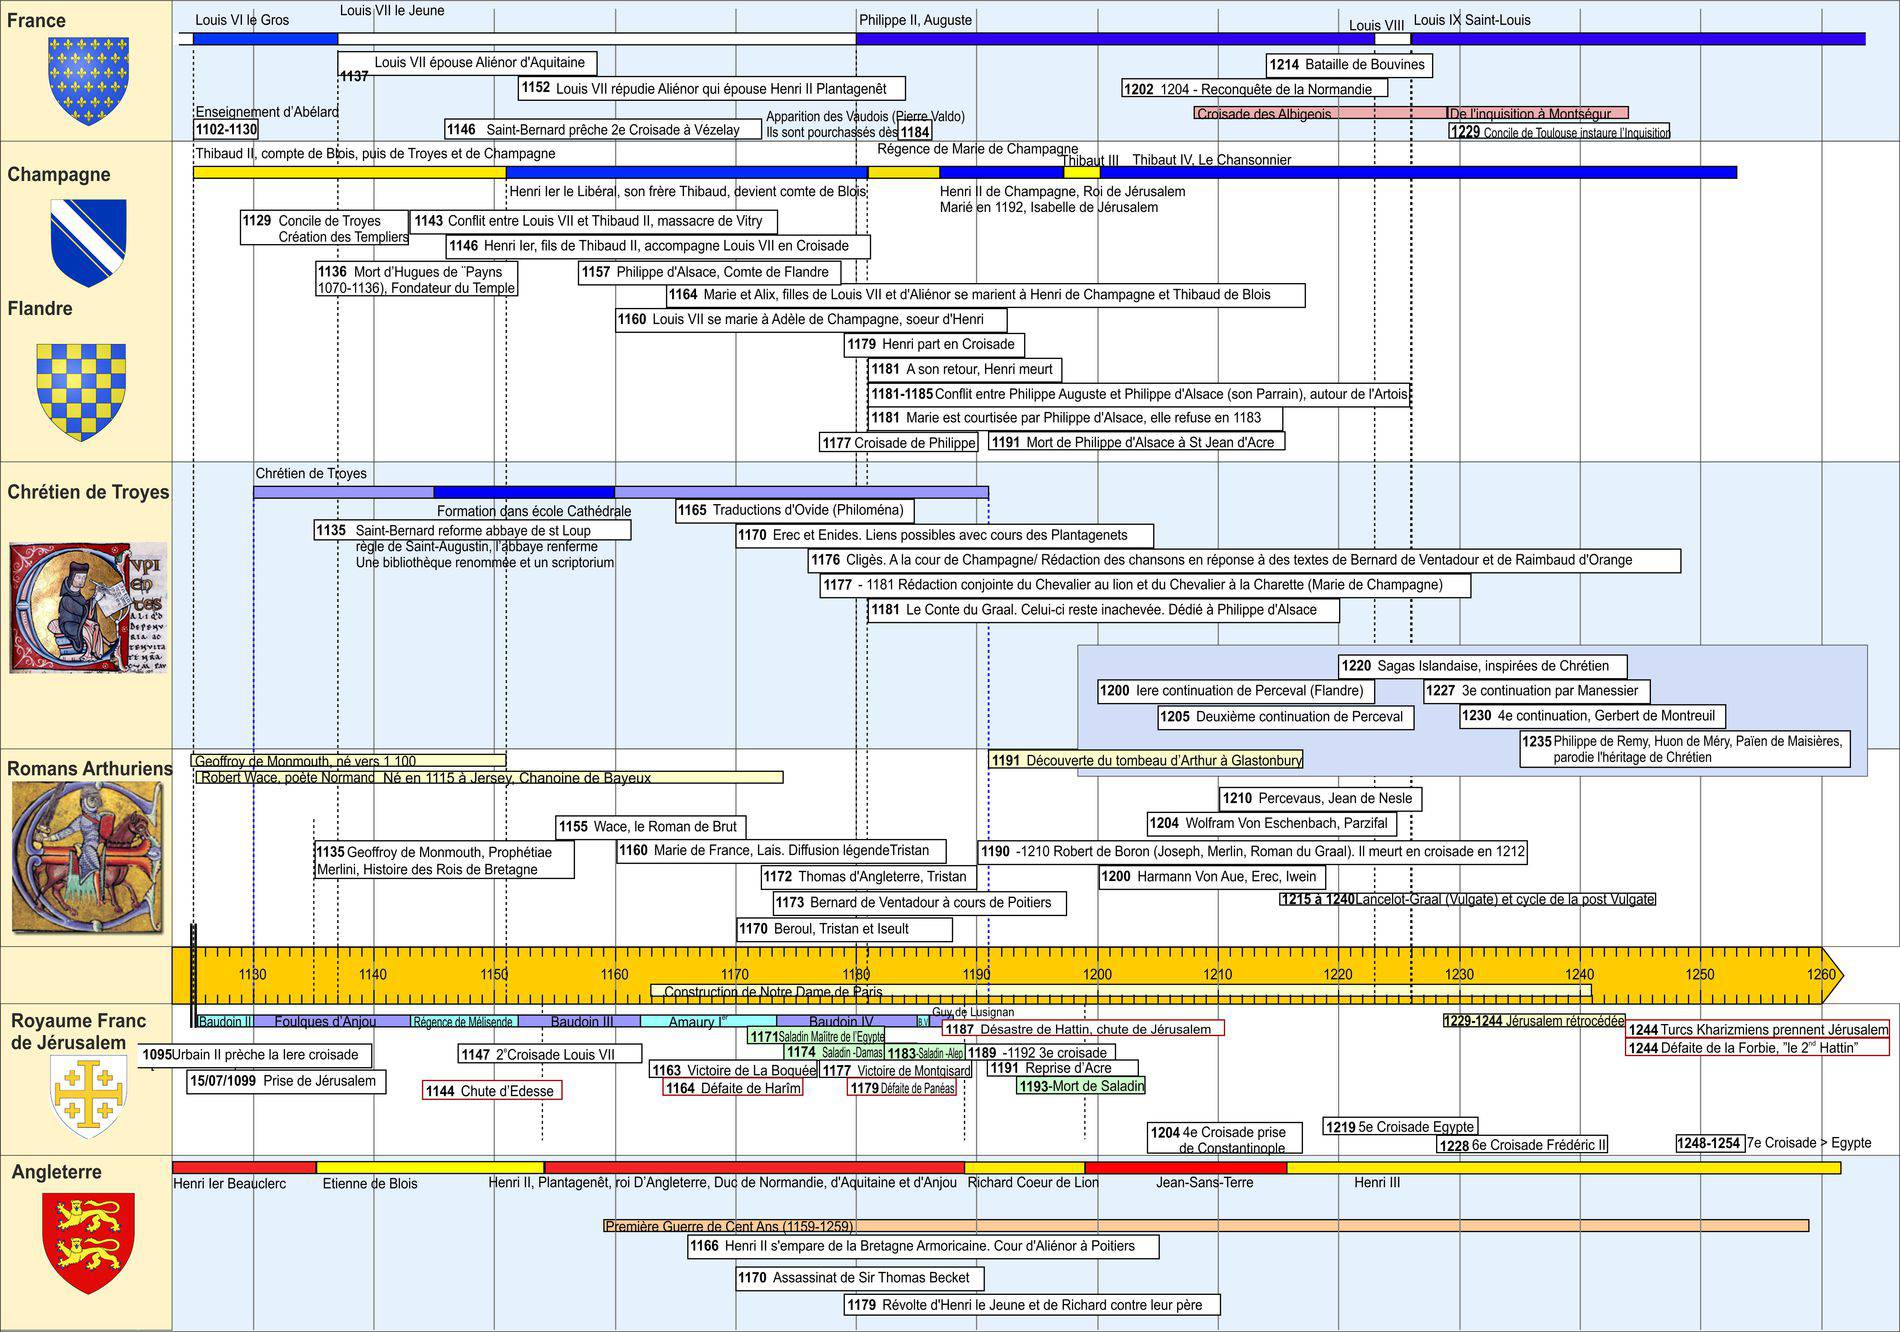Click the Geoffroy de Monmouth lifespan bar
The width and height of the screenshot is (1900, 1332).
tap(349, 760)
